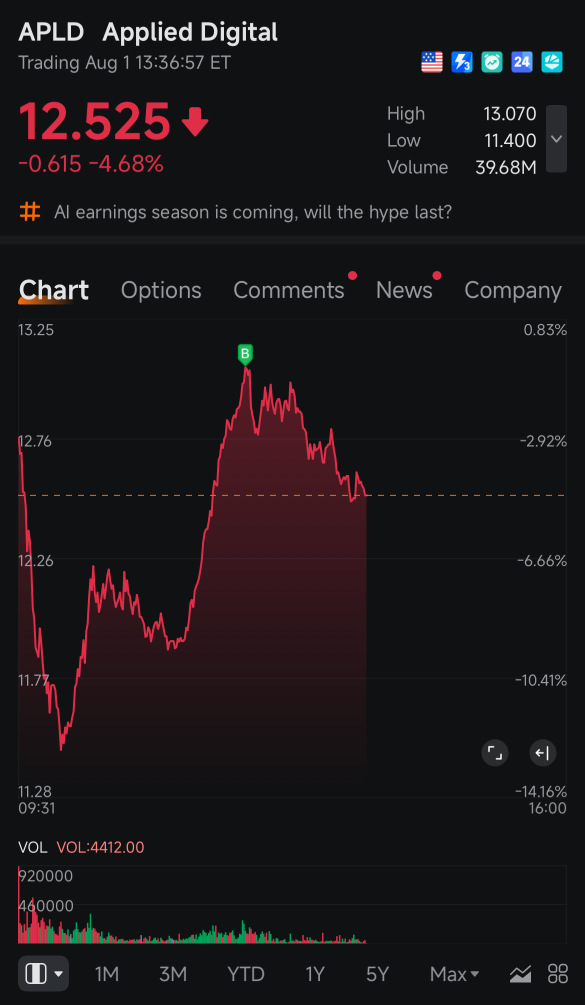The image size is (585, 1005).
Task: Open AI earnings season hype topic
Action: pos(253,212)
